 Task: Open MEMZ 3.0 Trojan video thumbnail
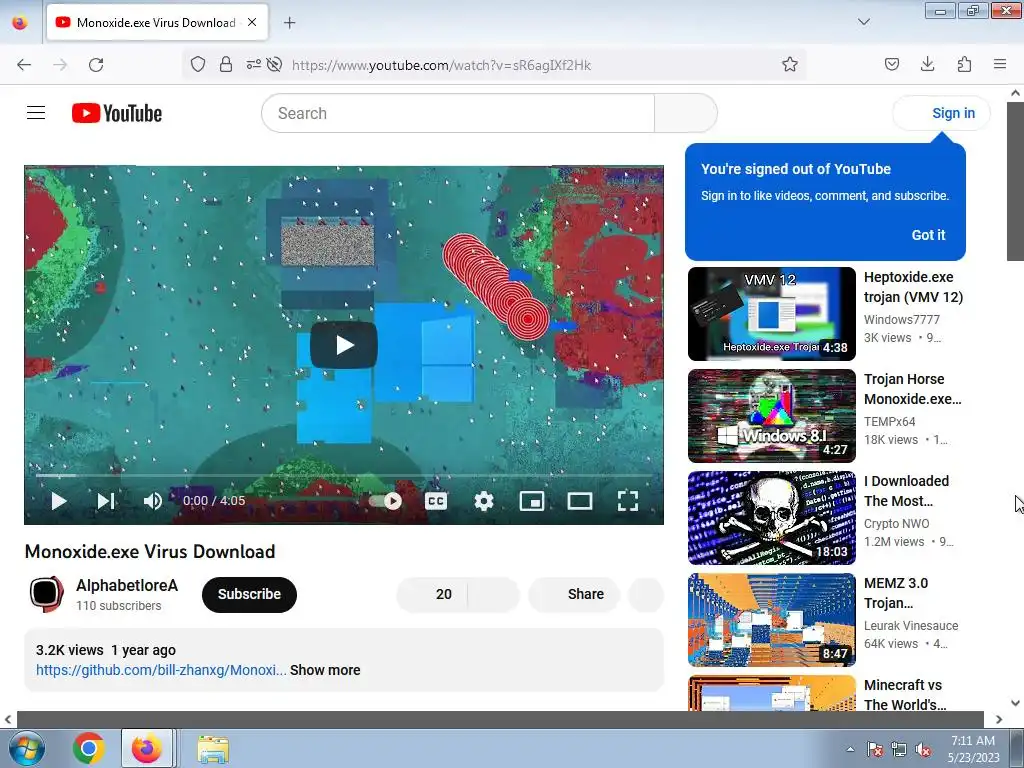(x=771, y=619)
